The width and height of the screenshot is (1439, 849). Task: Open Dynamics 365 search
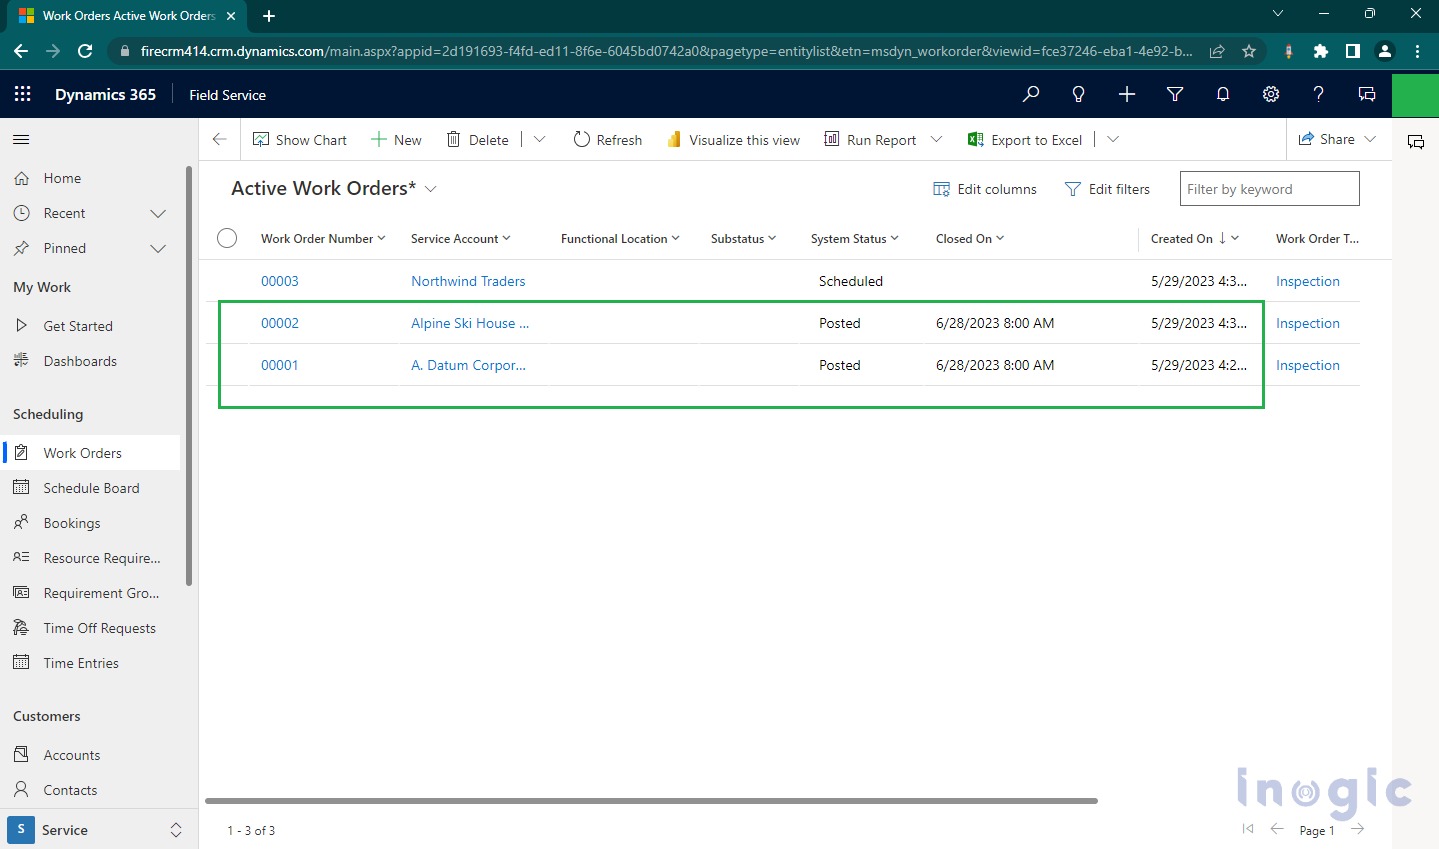point(1030,94)
